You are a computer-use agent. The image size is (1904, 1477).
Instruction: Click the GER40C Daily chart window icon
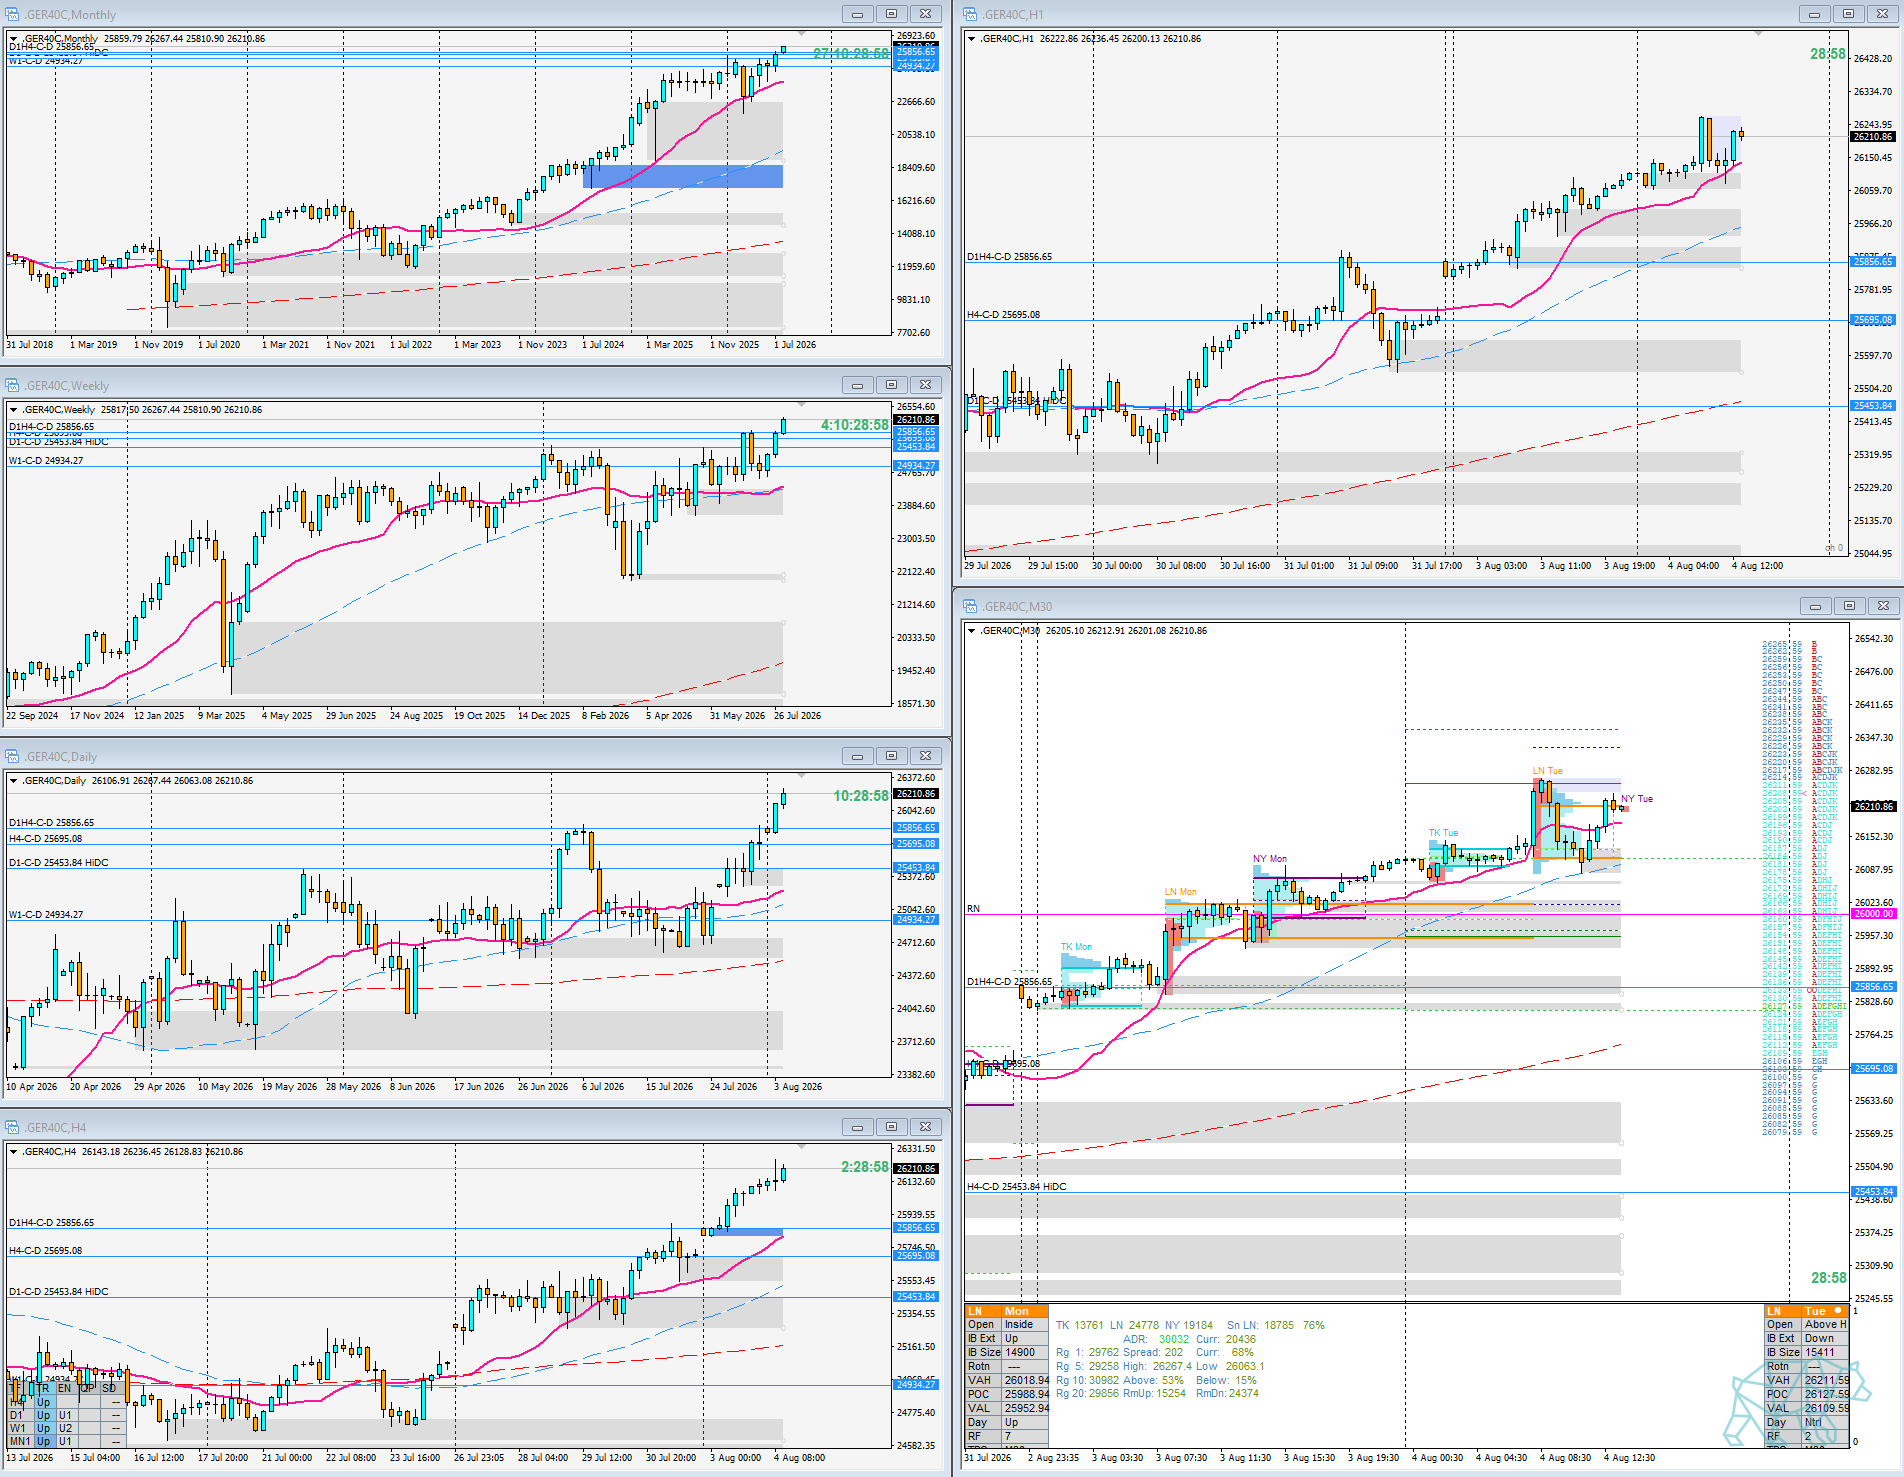[x=13, y=756]
